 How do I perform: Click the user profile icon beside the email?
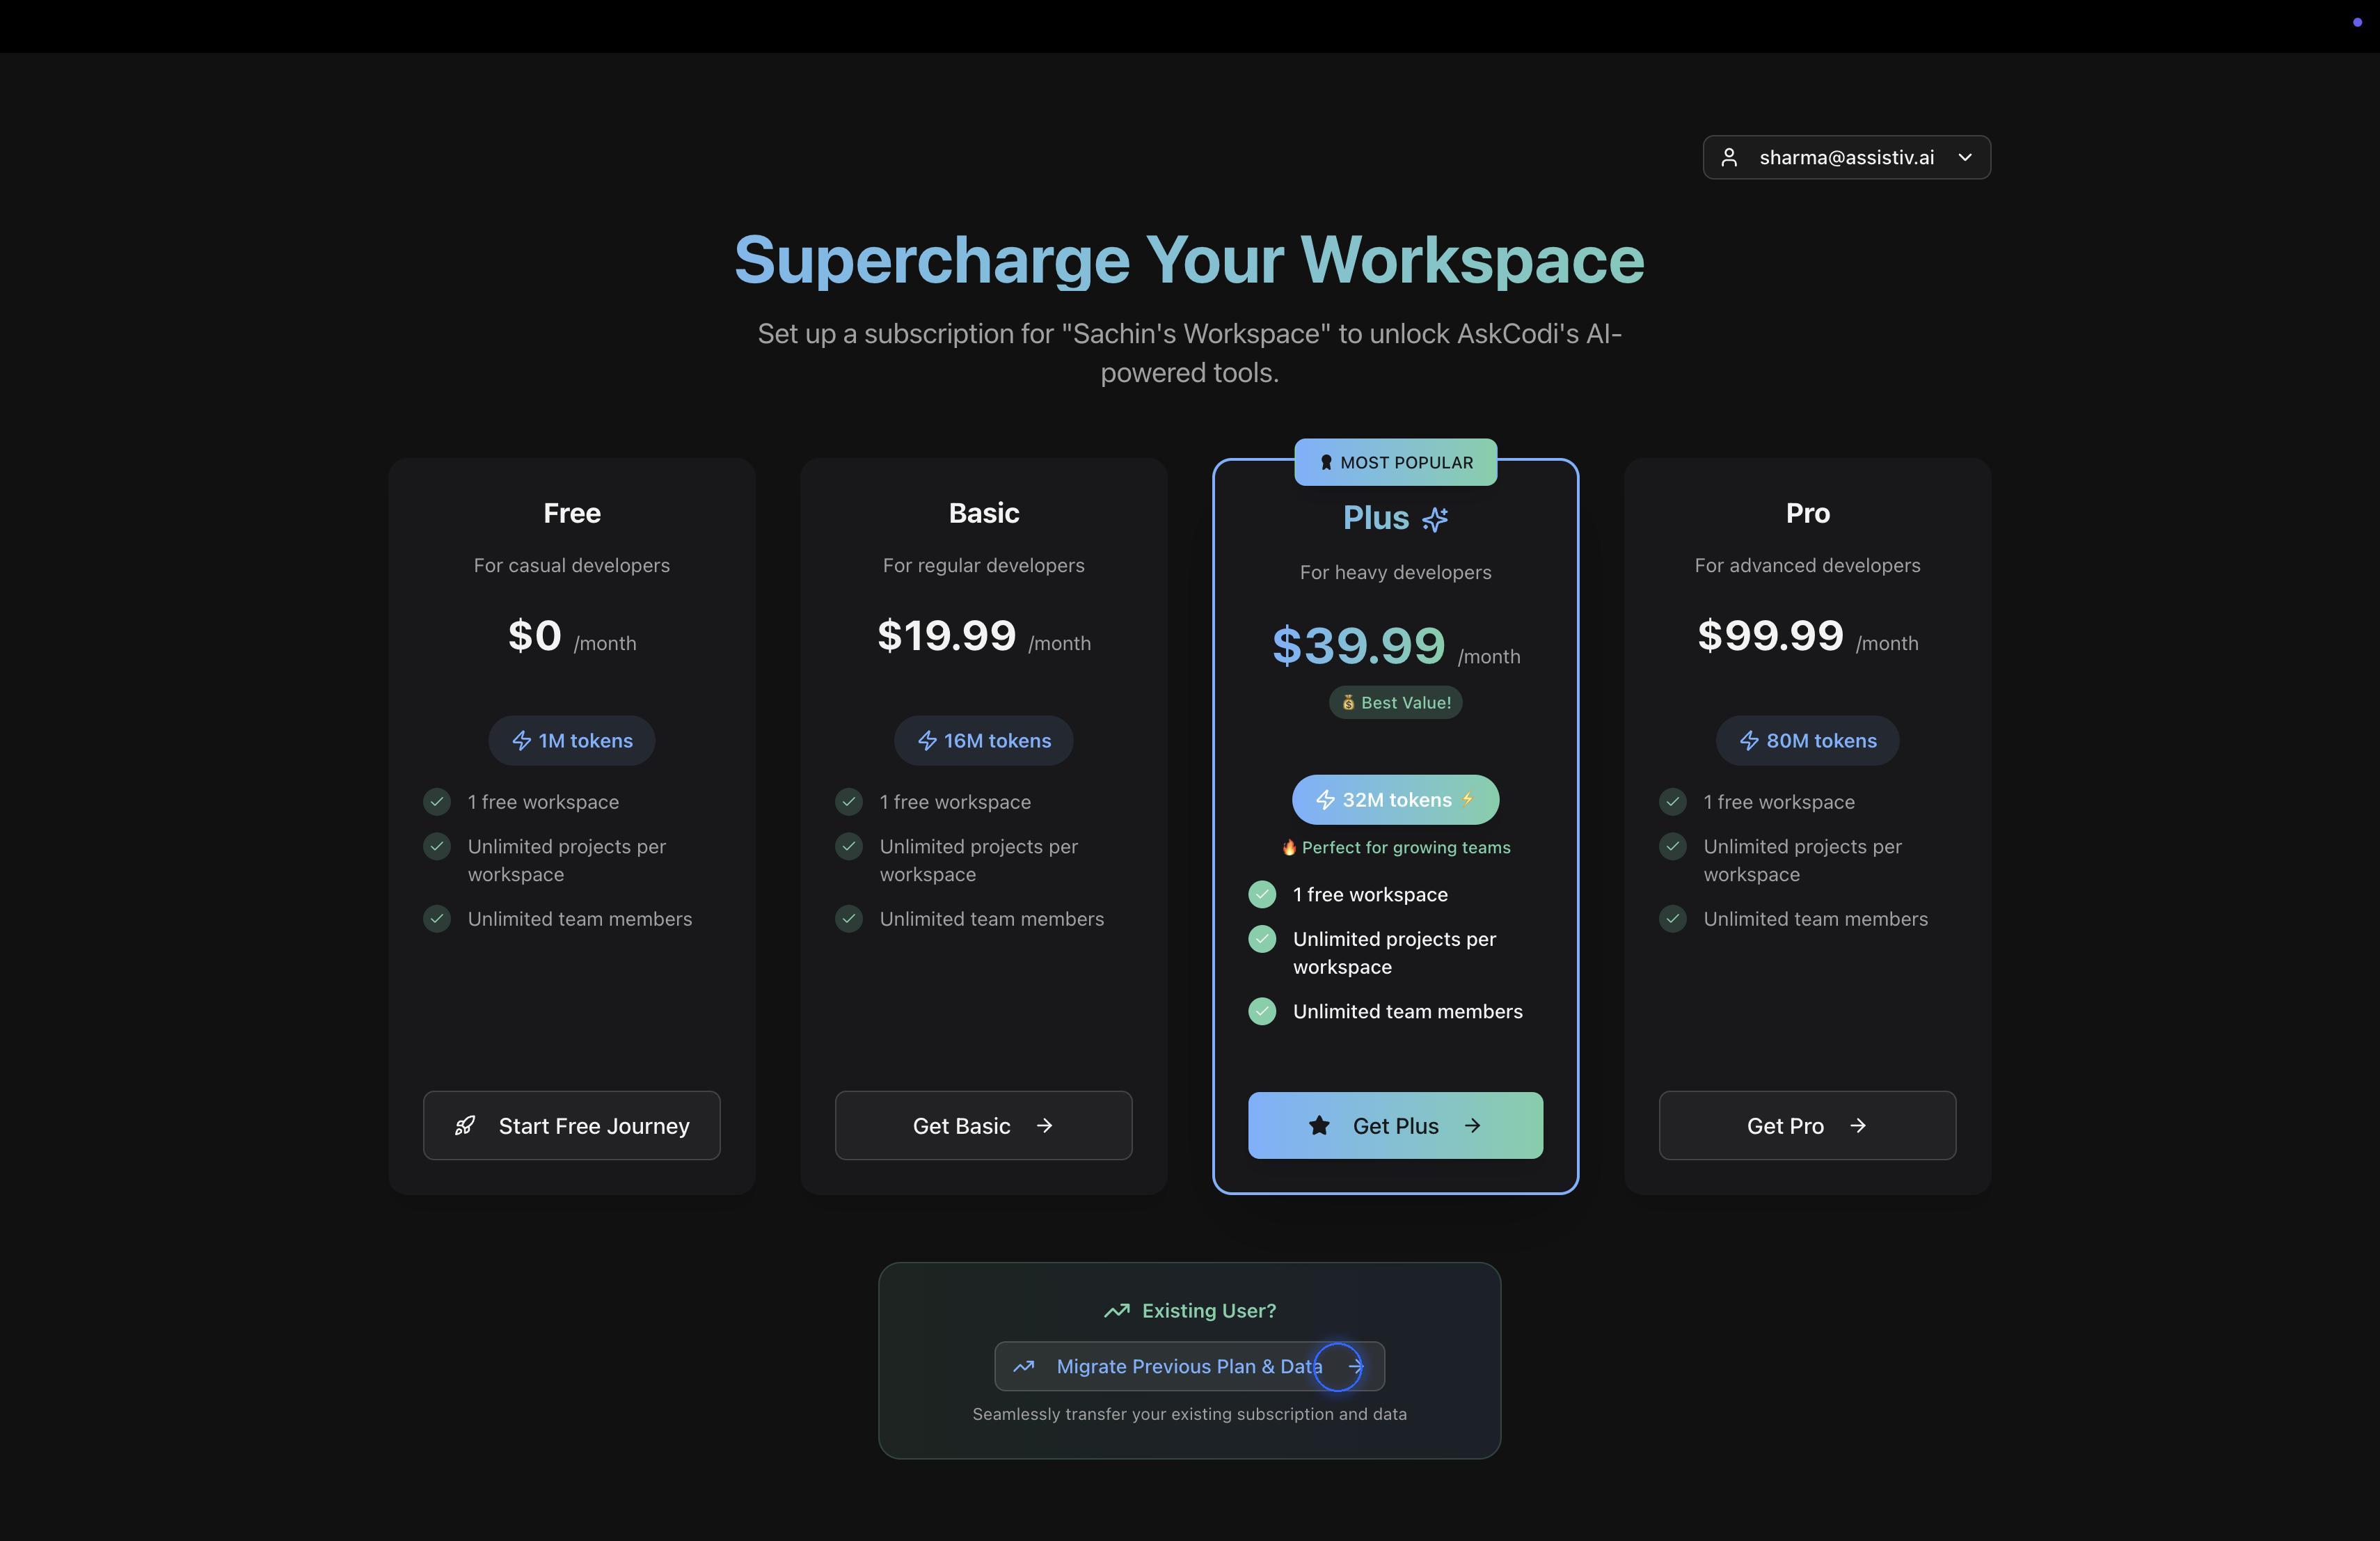(1729, 158)
